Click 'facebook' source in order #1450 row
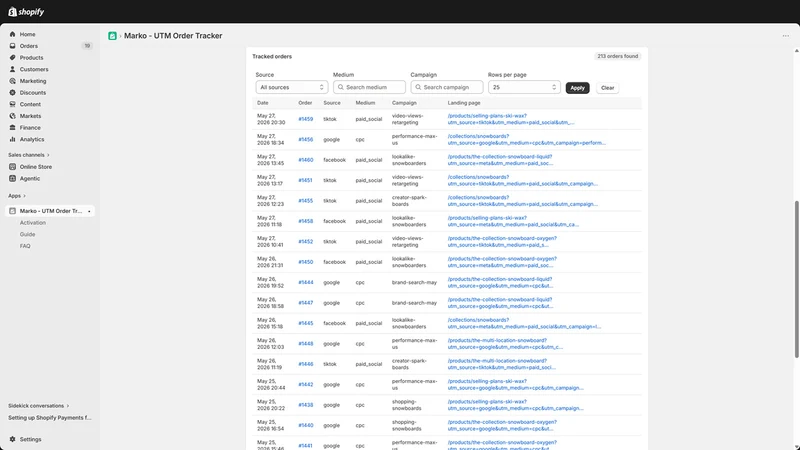The width and height of the screenshot is (800, 450). [x=334, y=262]
